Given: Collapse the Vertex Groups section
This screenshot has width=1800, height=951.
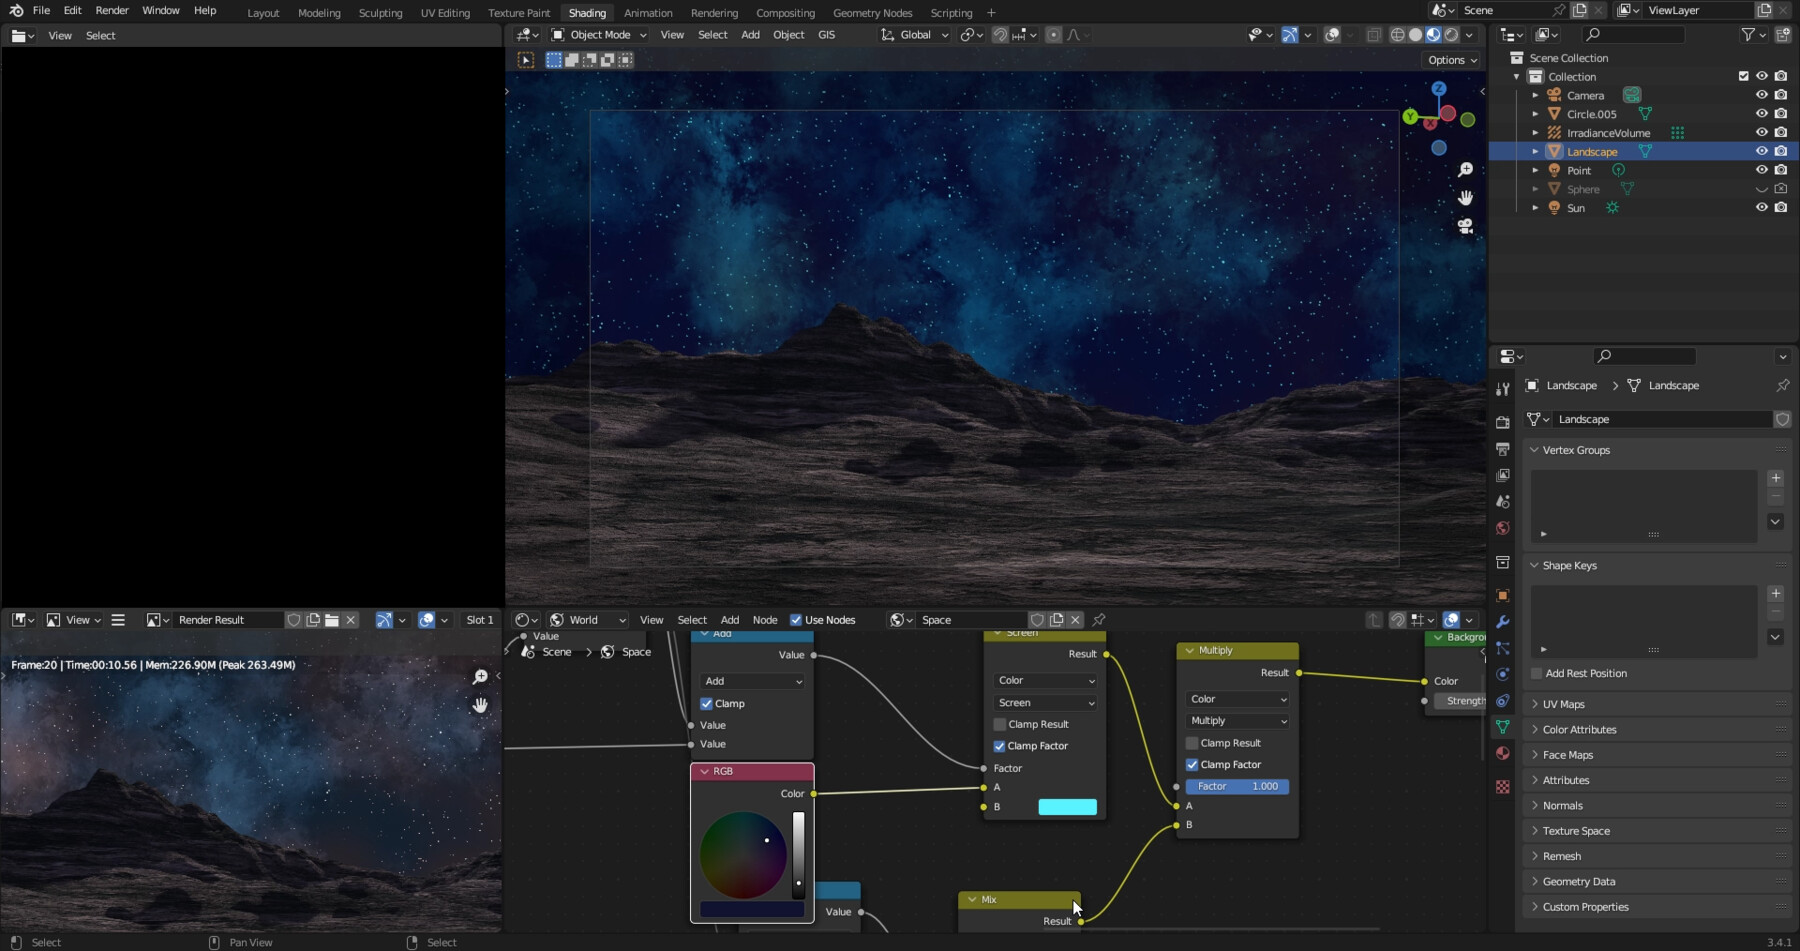Looking at the screenshot, I should (1575, 449).
